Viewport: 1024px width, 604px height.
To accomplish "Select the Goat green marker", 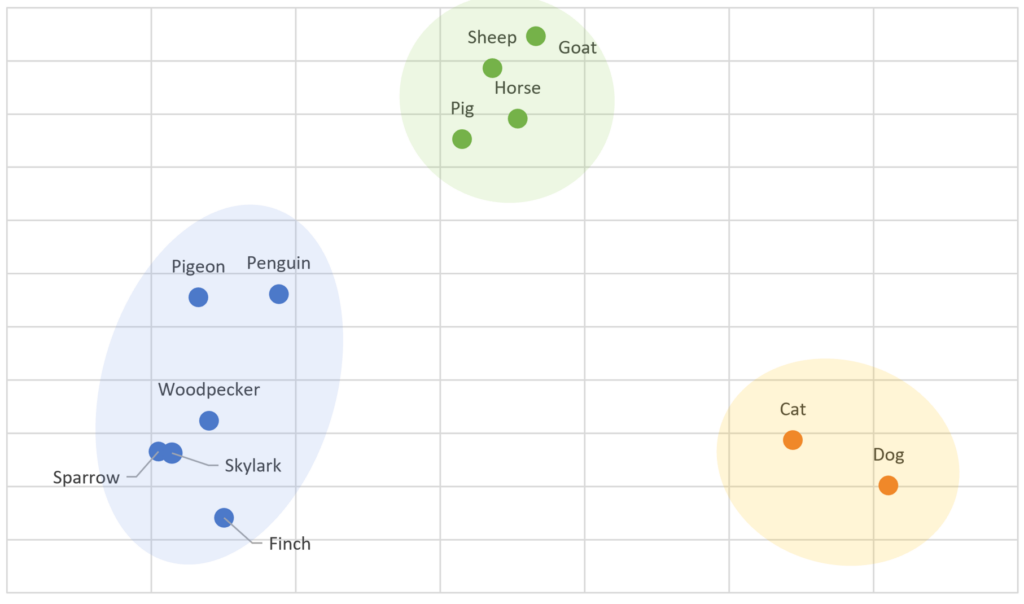I will click(536, 36).
